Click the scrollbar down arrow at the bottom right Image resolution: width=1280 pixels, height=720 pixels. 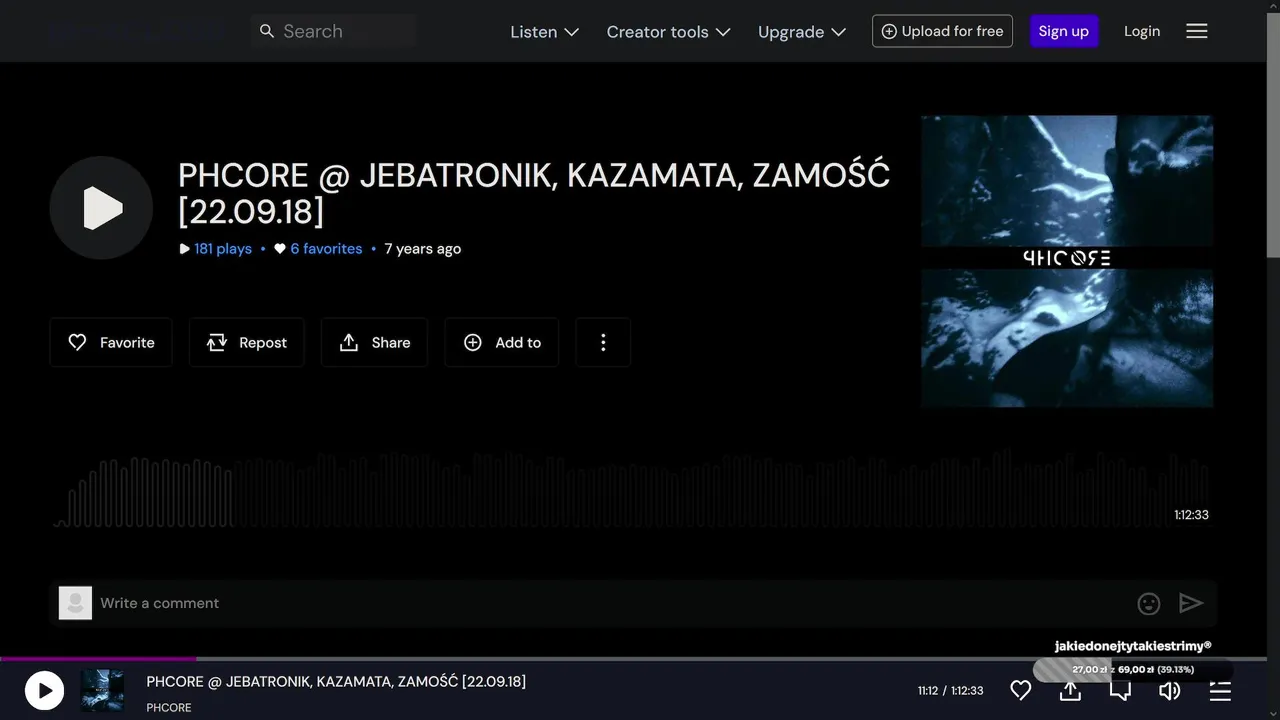click(x=1273, y=713)
